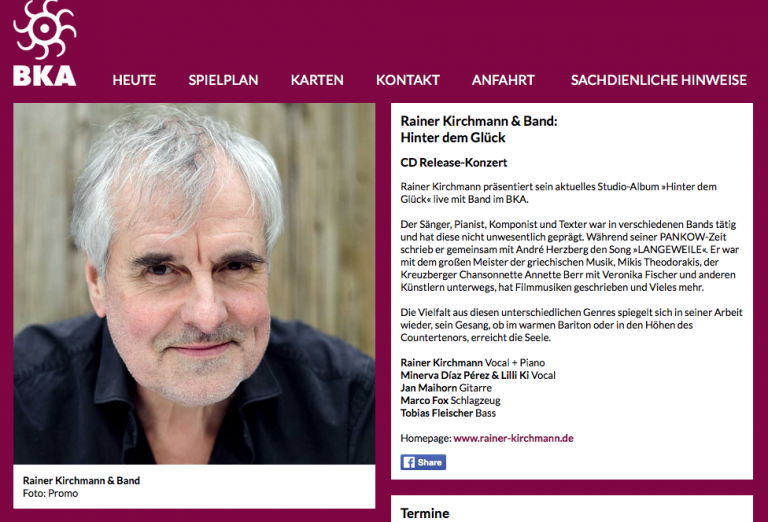The height and width of the screenshot is (522, 768).
Task: Open the KARTEN navigation item
Action: pyautogui.click(x=317, y=80)
